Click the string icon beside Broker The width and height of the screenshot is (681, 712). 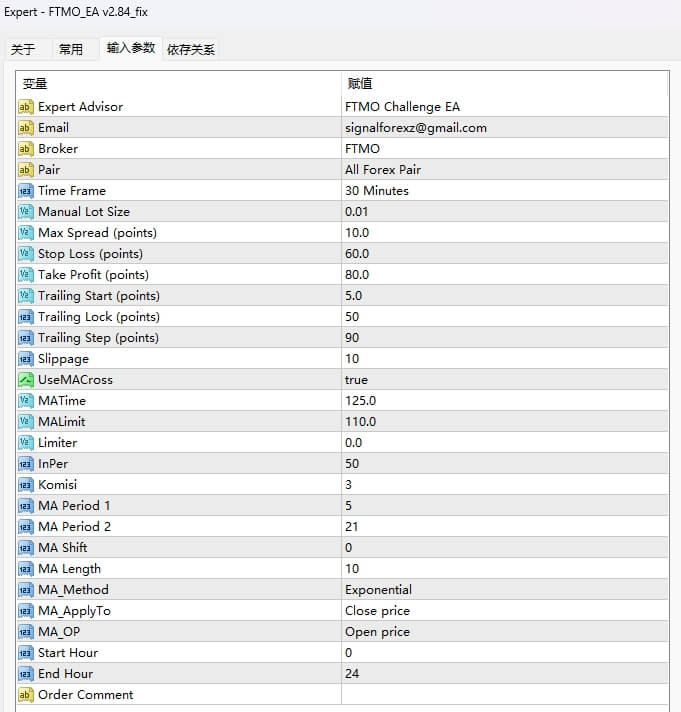click(x=25, y=148)
